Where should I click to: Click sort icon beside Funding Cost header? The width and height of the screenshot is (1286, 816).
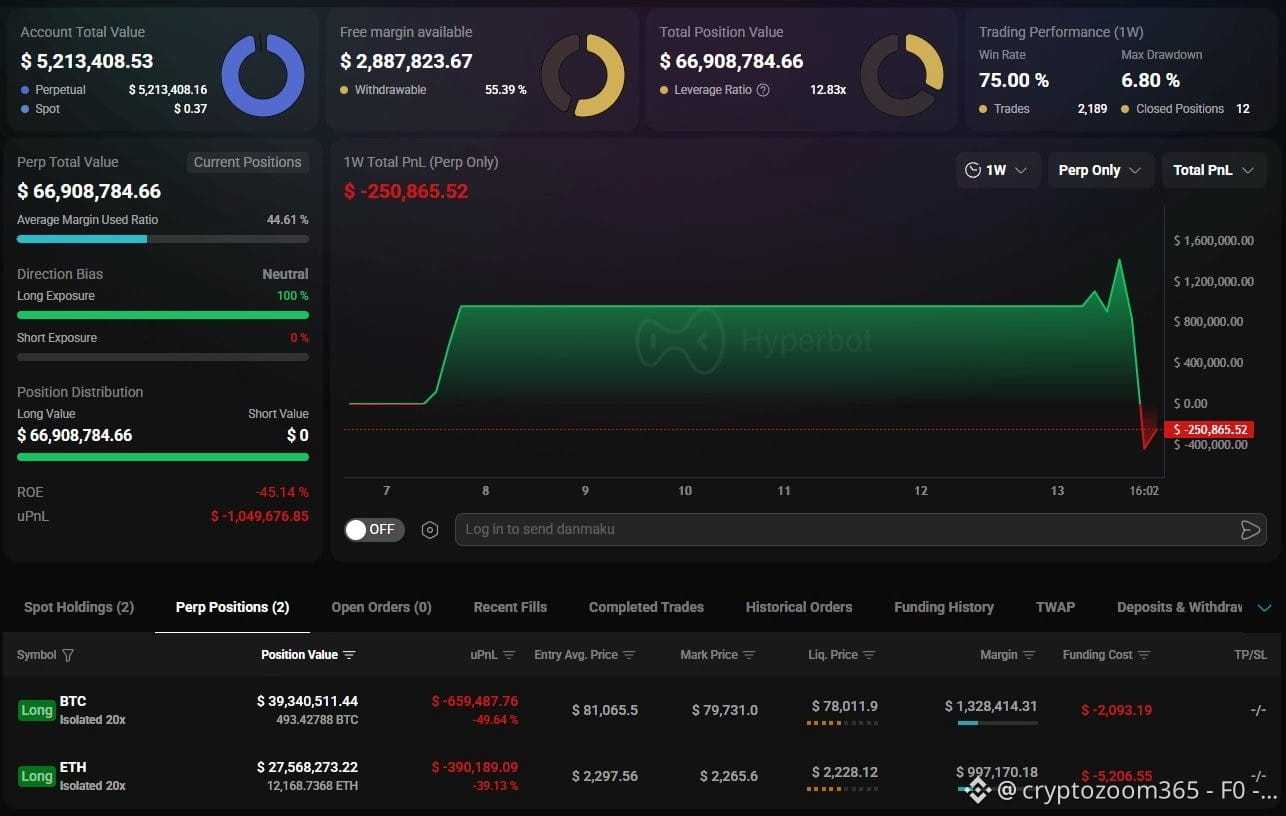click(x=1144, y=655)
